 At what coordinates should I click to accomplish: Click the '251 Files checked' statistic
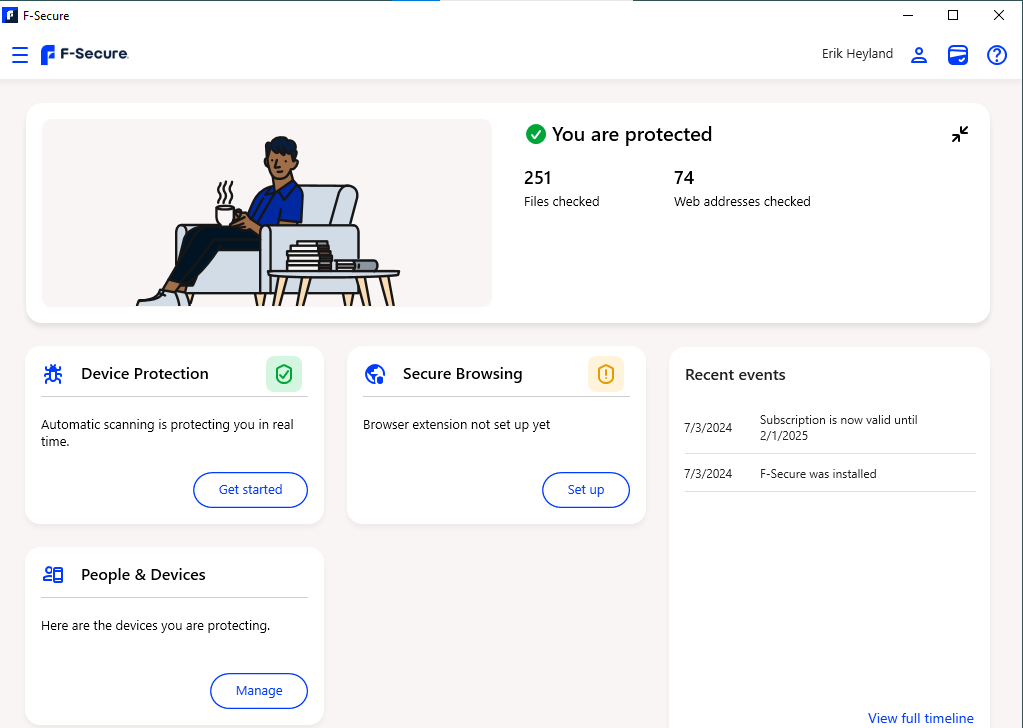pos(561,188)
